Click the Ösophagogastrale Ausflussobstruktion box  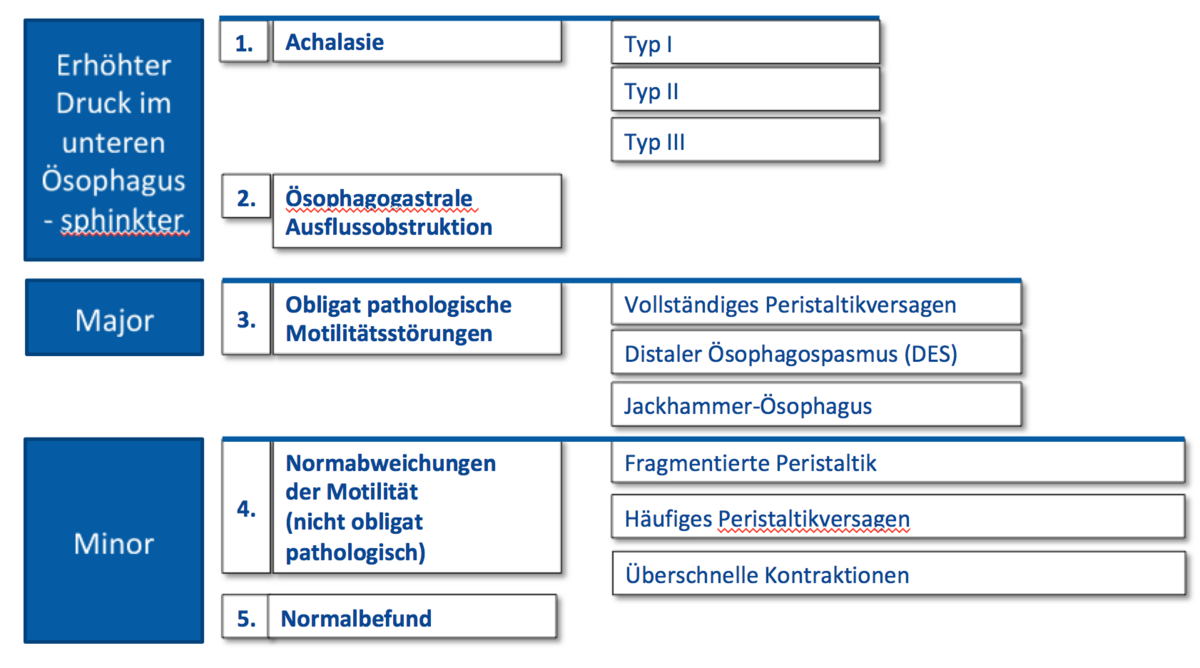coord(416,212)
